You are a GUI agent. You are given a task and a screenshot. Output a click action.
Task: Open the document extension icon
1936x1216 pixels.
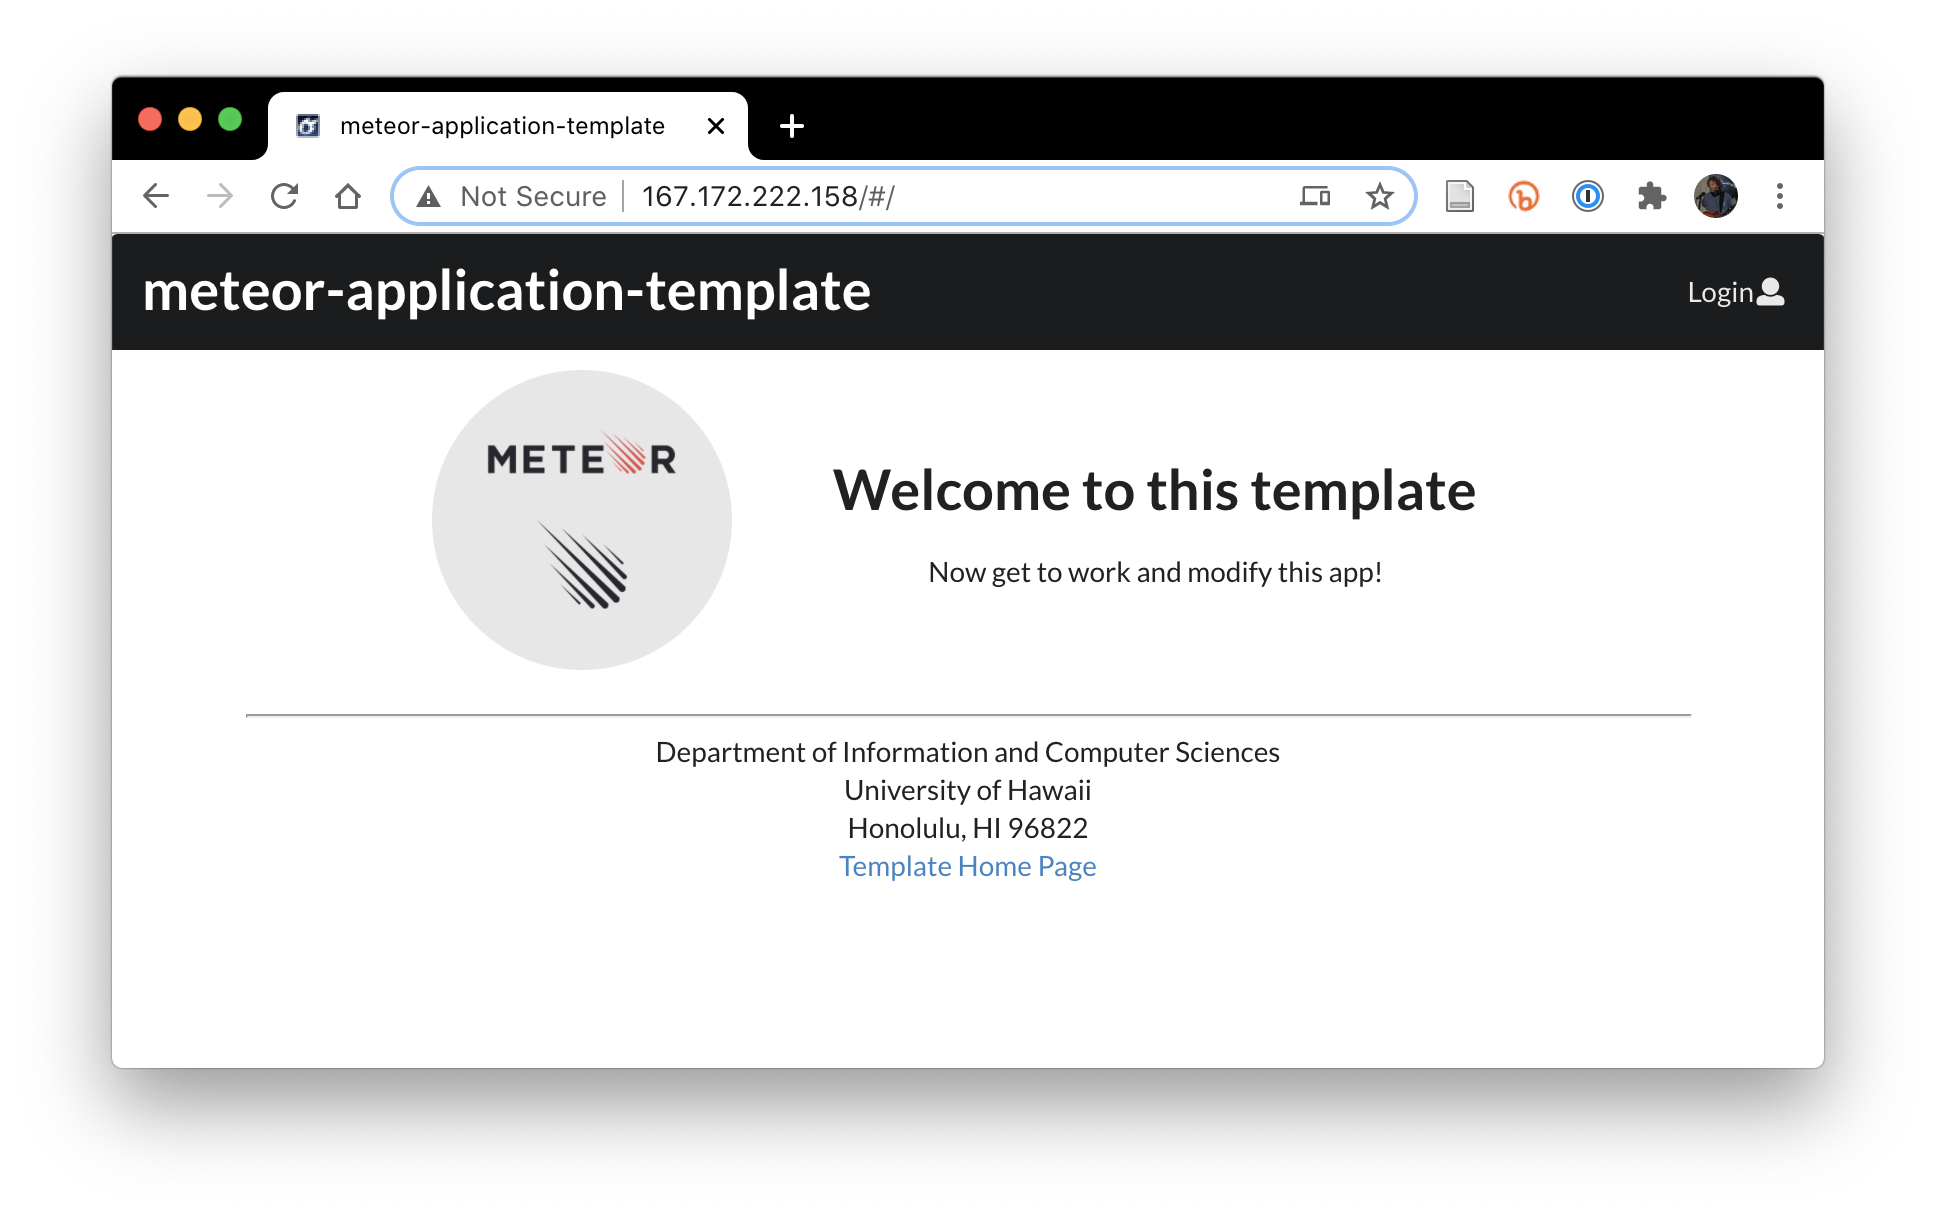point(1459,196)
